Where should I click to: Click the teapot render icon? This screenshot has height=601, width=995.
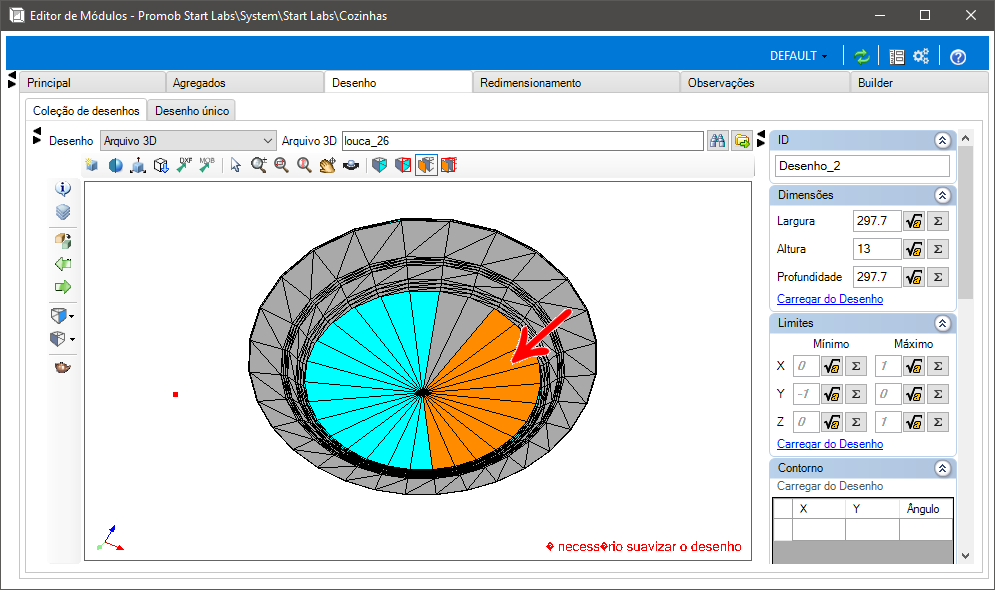click(63, 367)
